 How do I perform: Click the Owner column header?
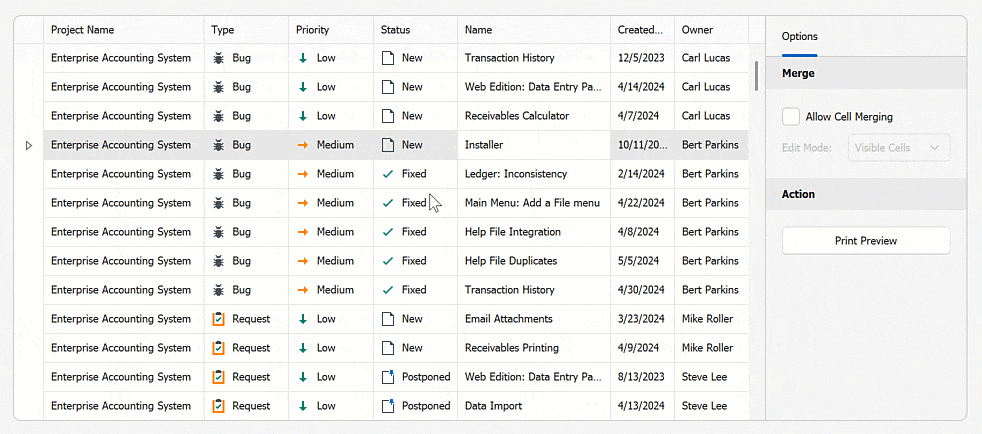(x=697, y=30)
